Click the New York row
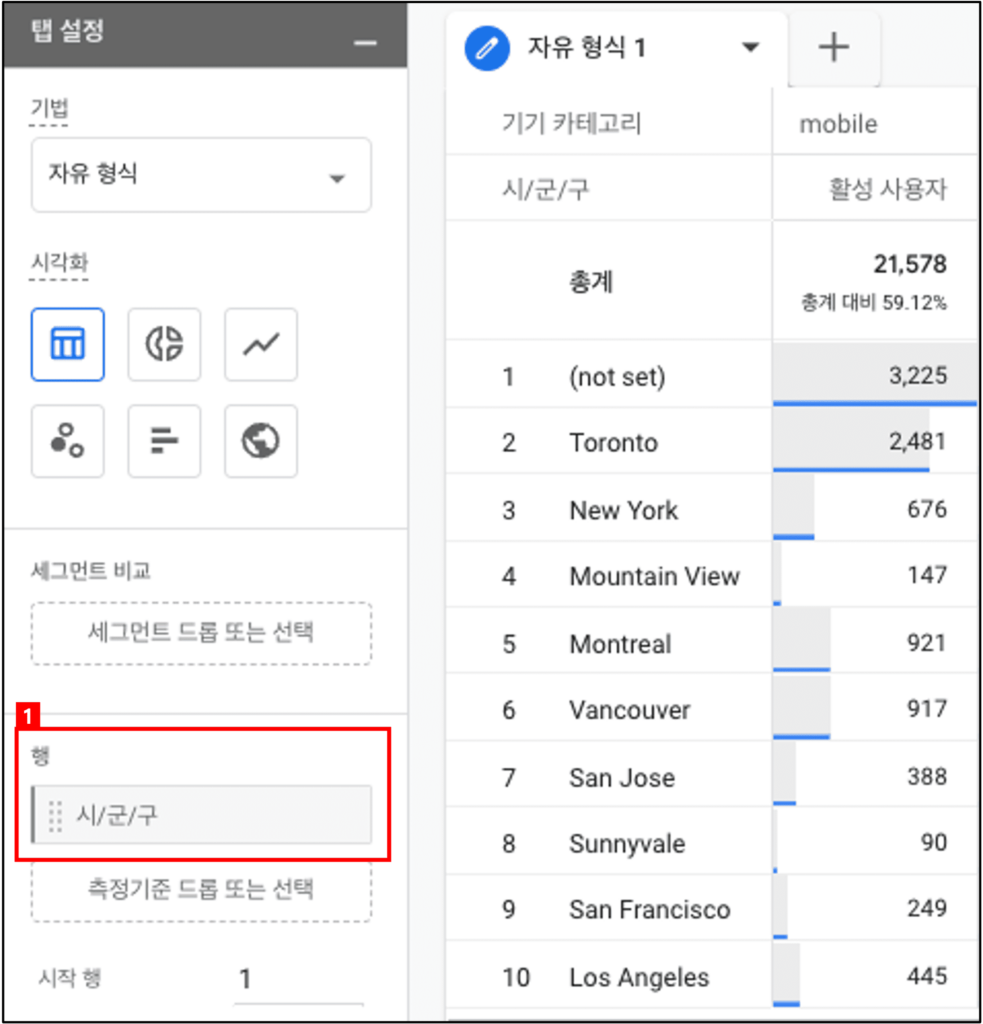Image resolution: width=983 pixels, height=1024 pixels. [x=712, y=509]
